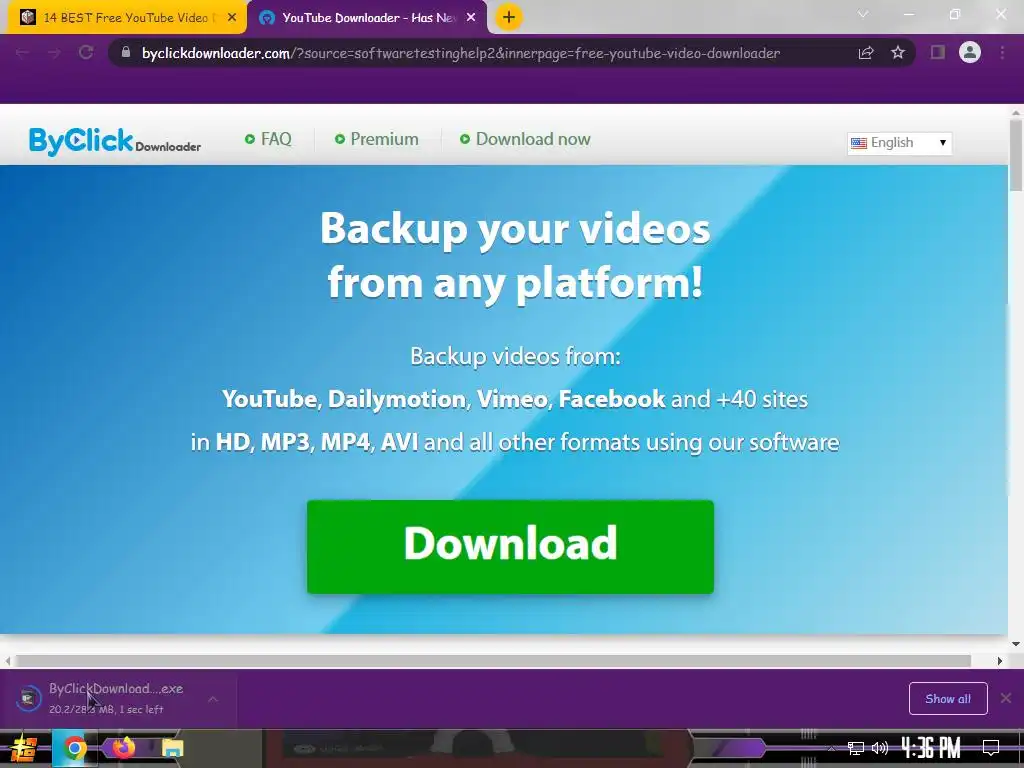Image resolution: width=1024 pixels, height=768 pixels.
Task: Toggle the browser side panel icon
Action: (x=938, y=52)
